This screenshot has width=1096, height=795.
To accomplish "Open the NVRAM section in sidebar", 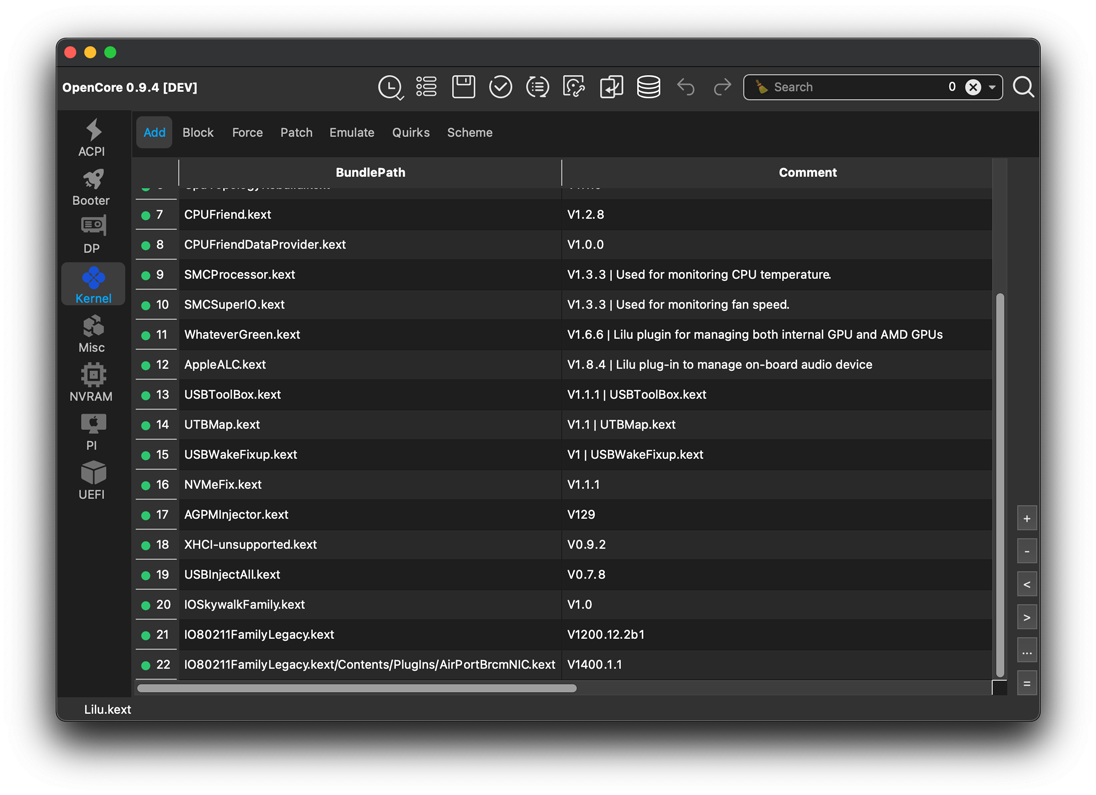I will point(92,383).
